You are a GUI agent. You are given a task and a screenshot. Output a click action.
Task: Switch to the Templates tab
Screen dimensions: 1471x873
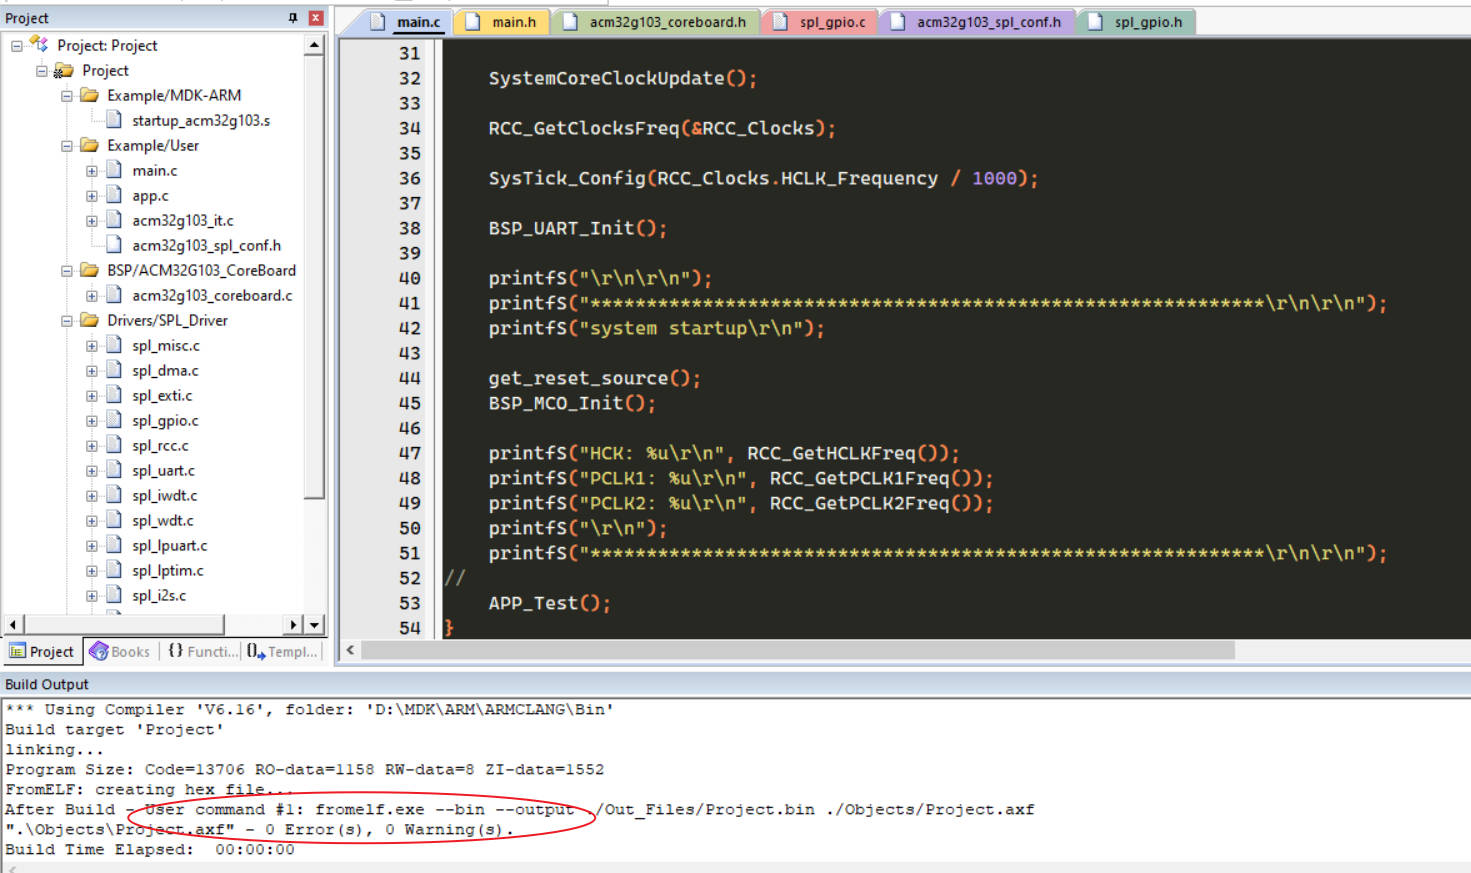point(282,651)
